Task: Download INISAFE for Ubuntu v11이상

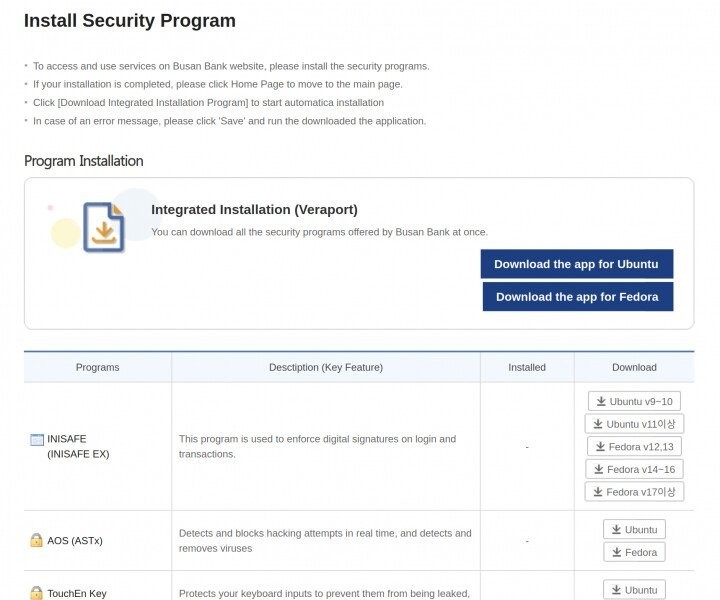Action: pyautogui.click(x=634, y=424)
